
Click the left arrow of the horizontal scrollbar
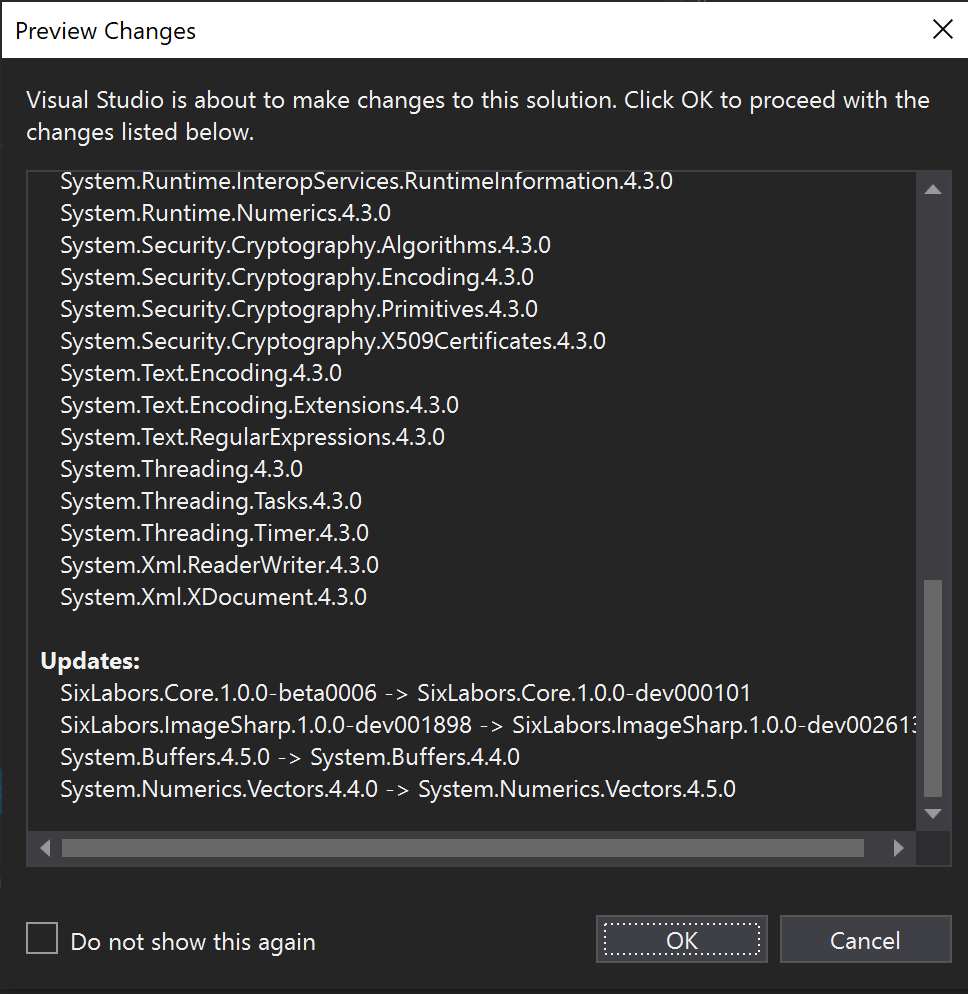(x=45, y=847)
